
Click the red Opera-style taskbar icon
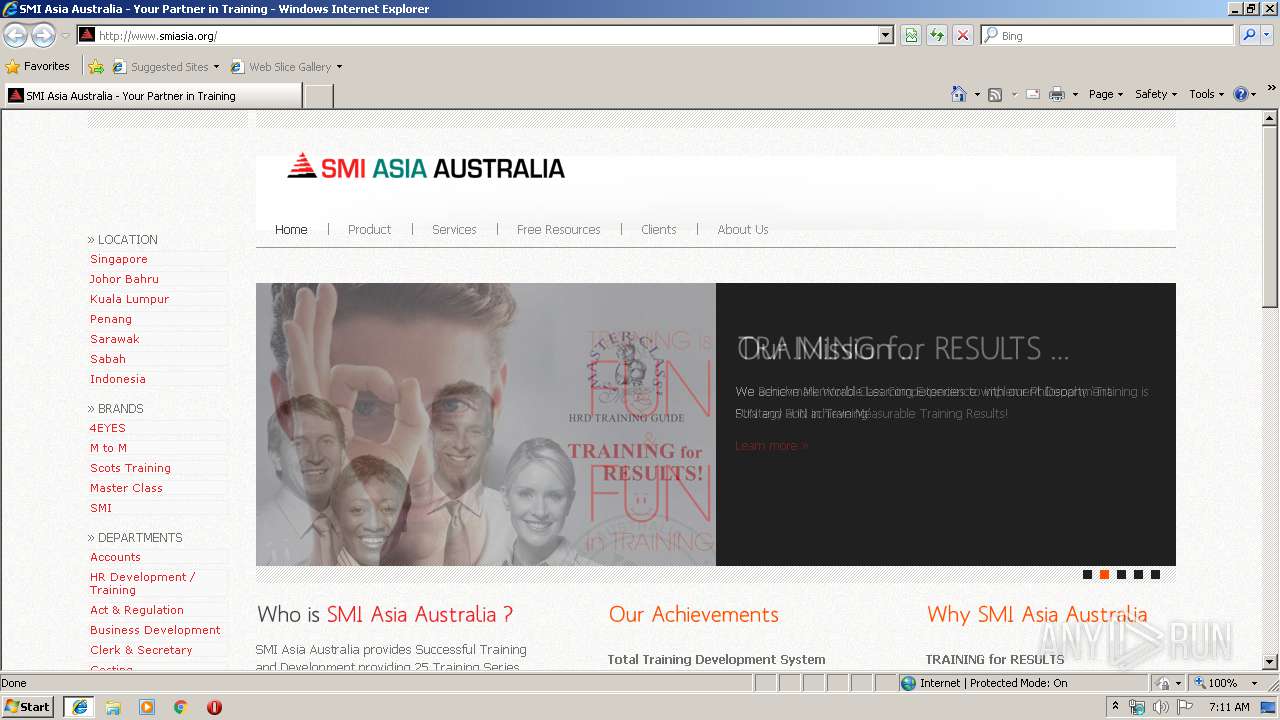click(x=214, y=707)
